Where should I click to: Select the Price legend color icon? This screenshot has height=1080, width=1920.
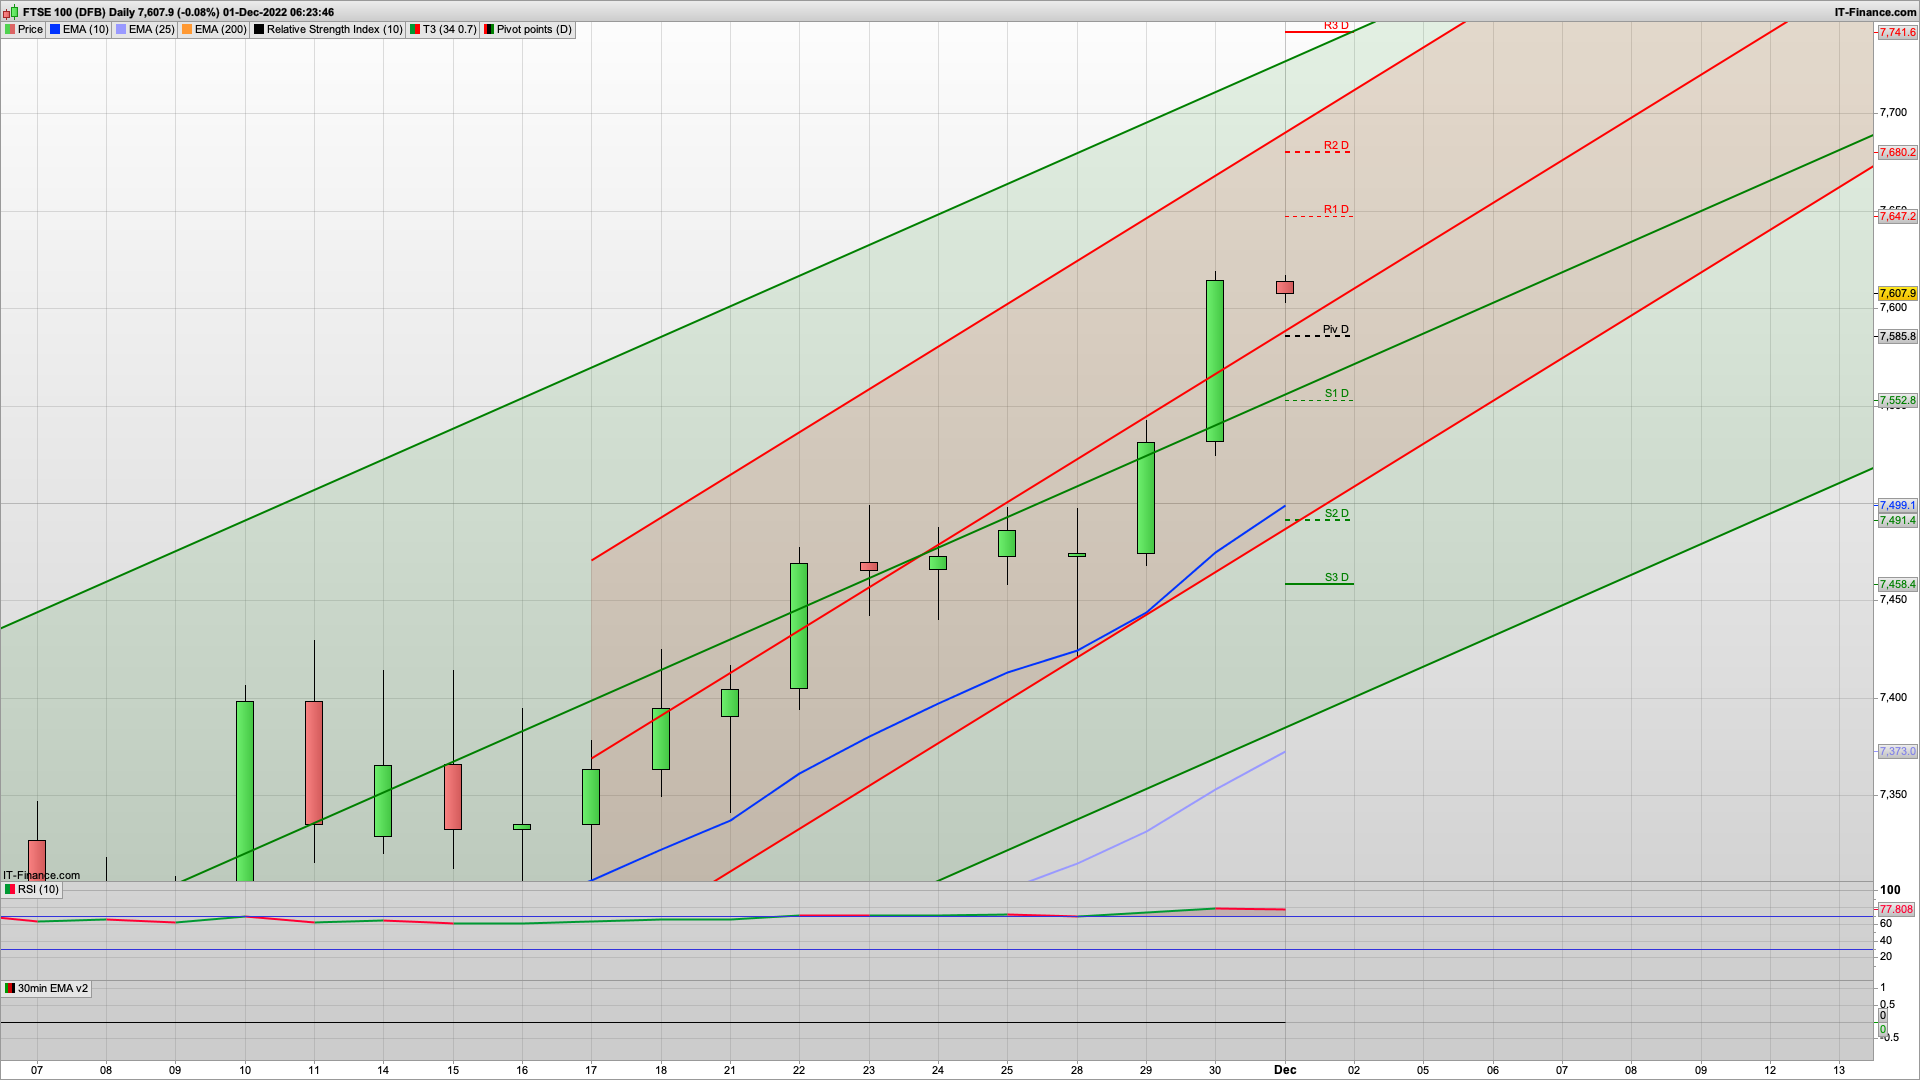point(10,29)
